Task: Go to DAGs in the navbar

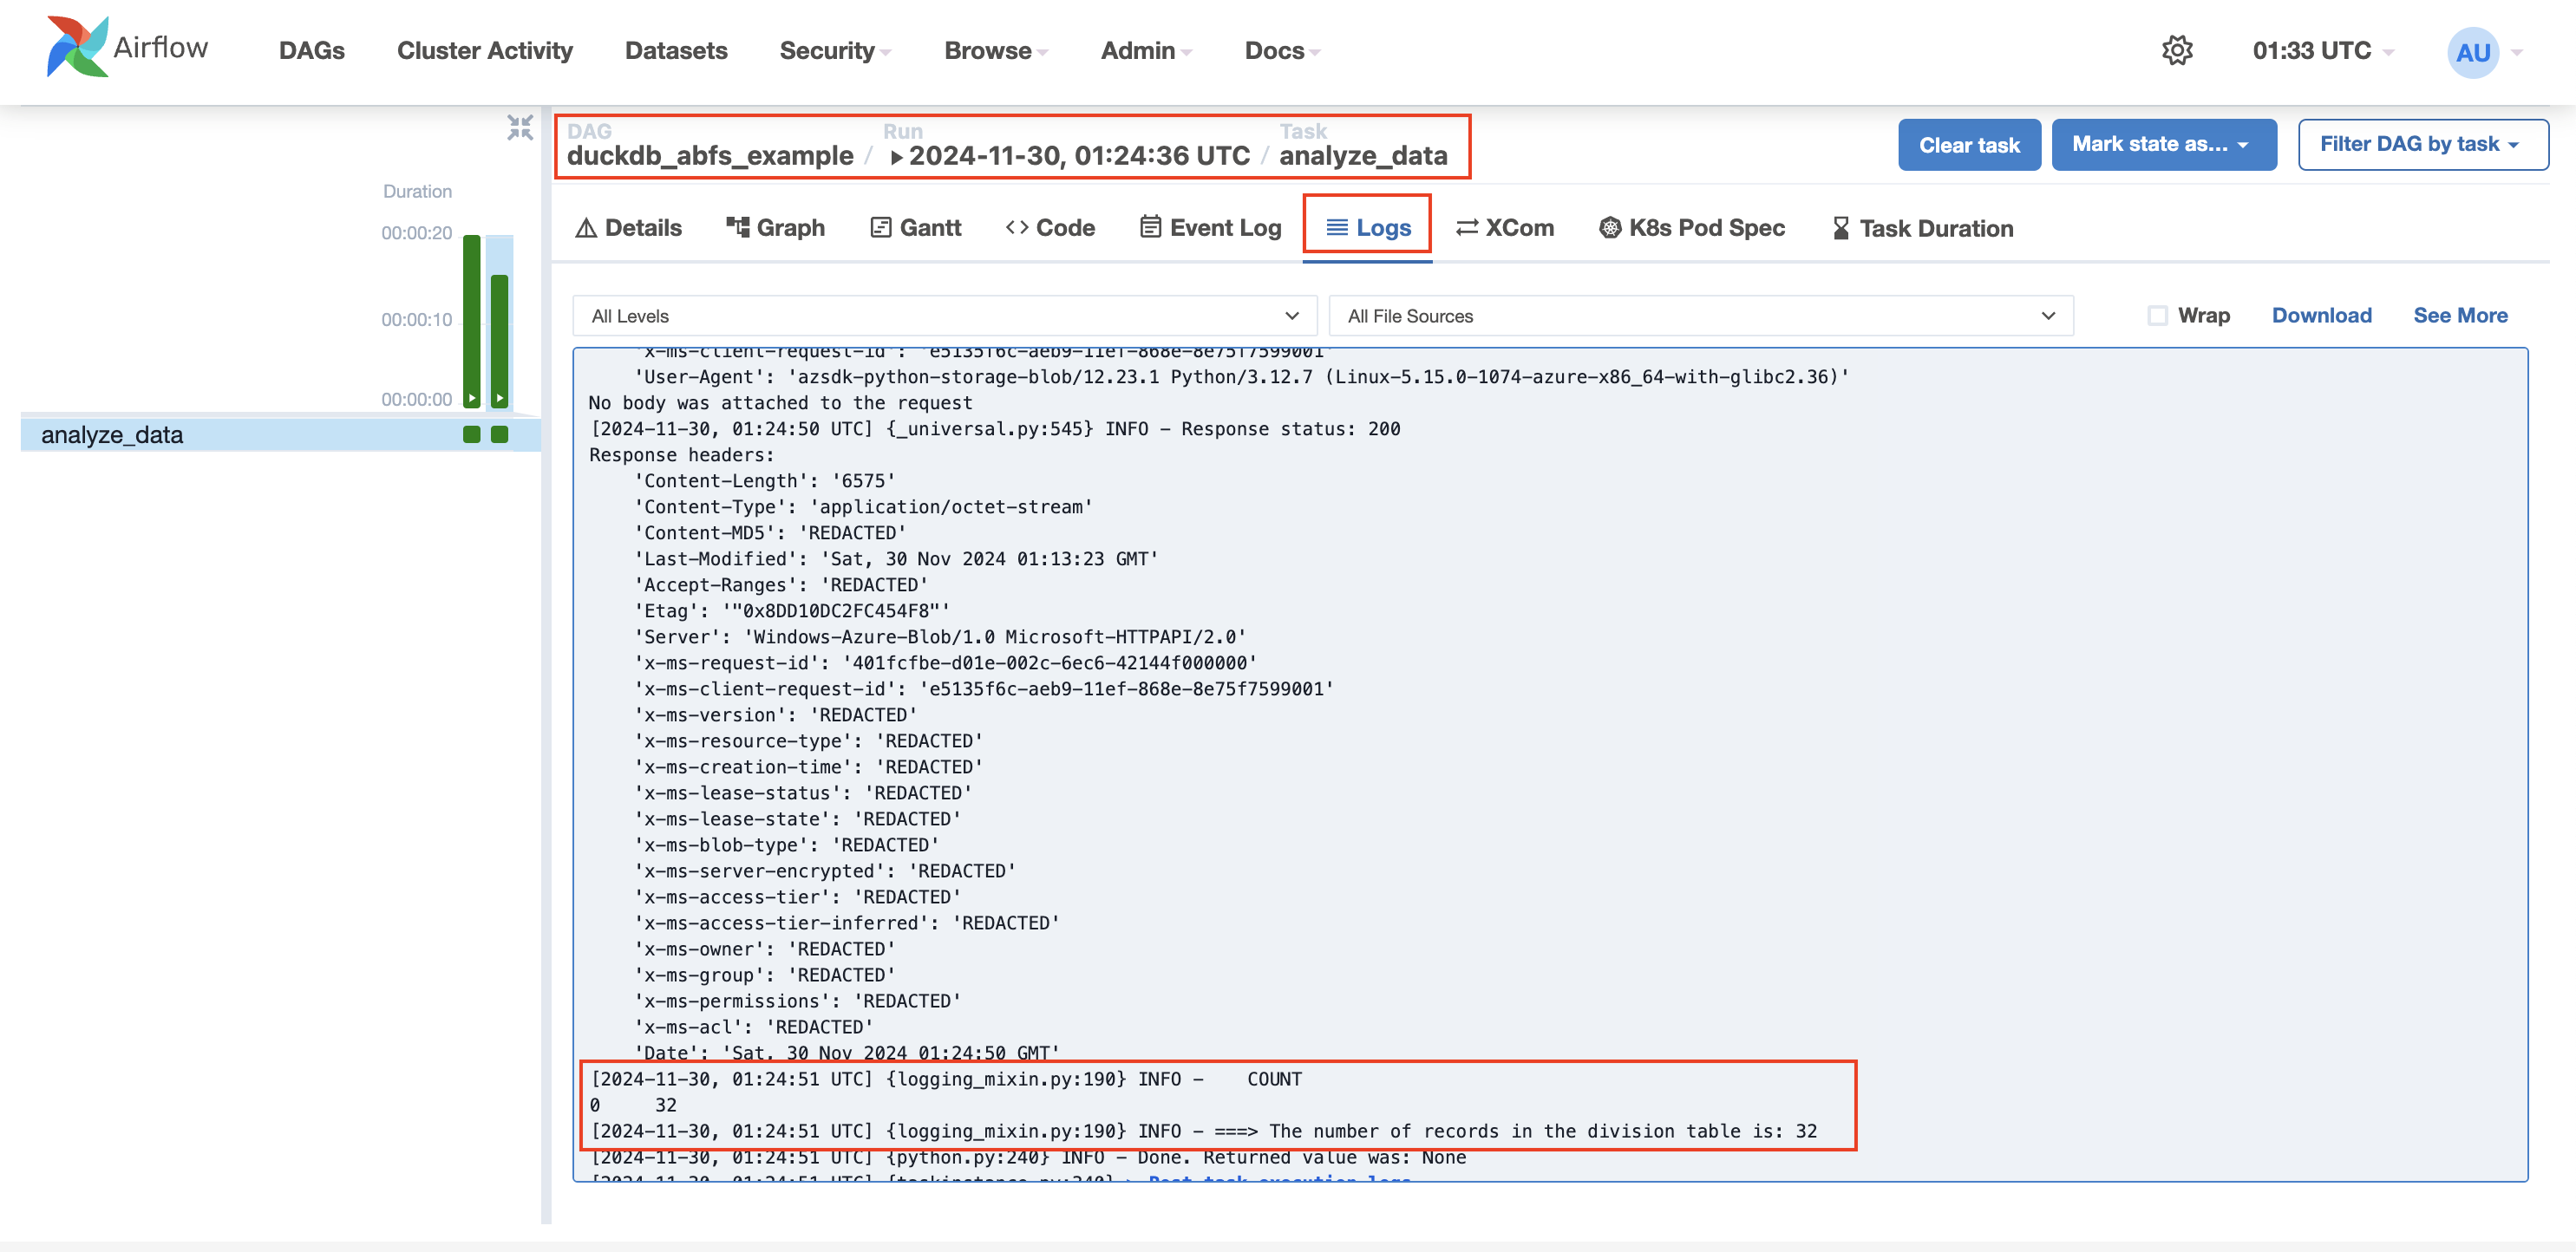Action: (312, 50)
